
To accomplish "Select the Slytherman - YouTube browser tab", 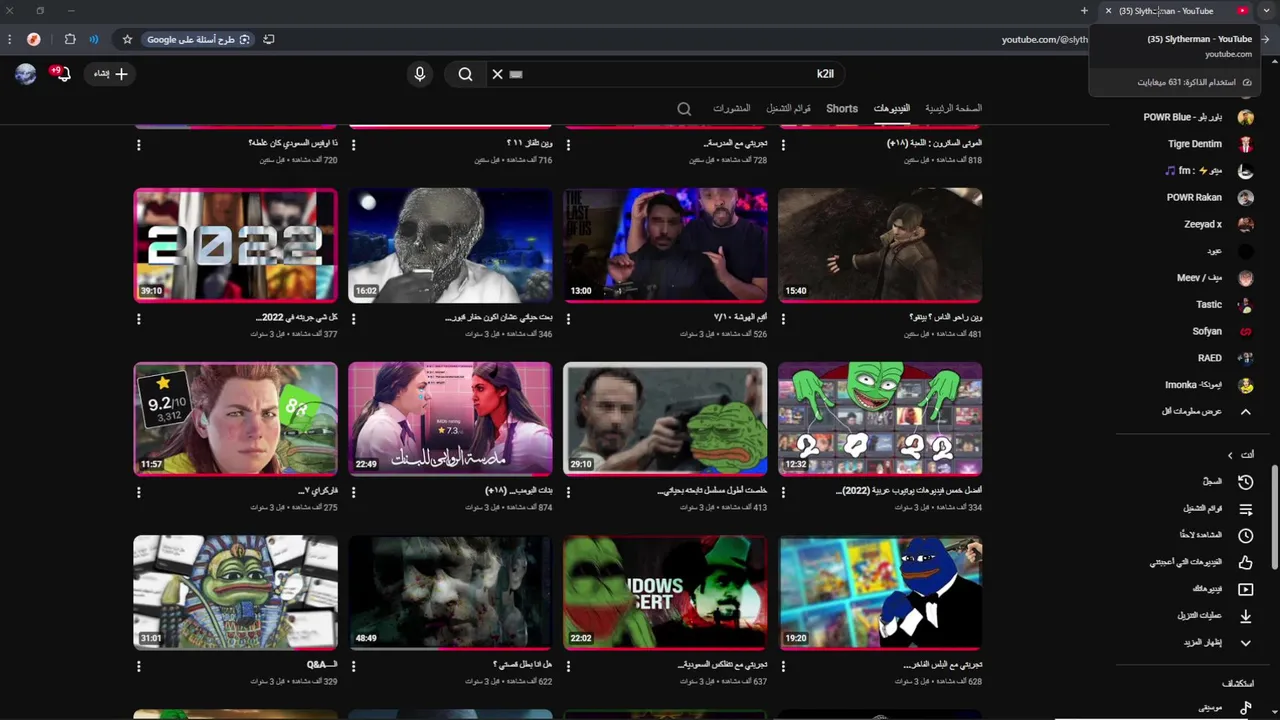I will 1176,11.
